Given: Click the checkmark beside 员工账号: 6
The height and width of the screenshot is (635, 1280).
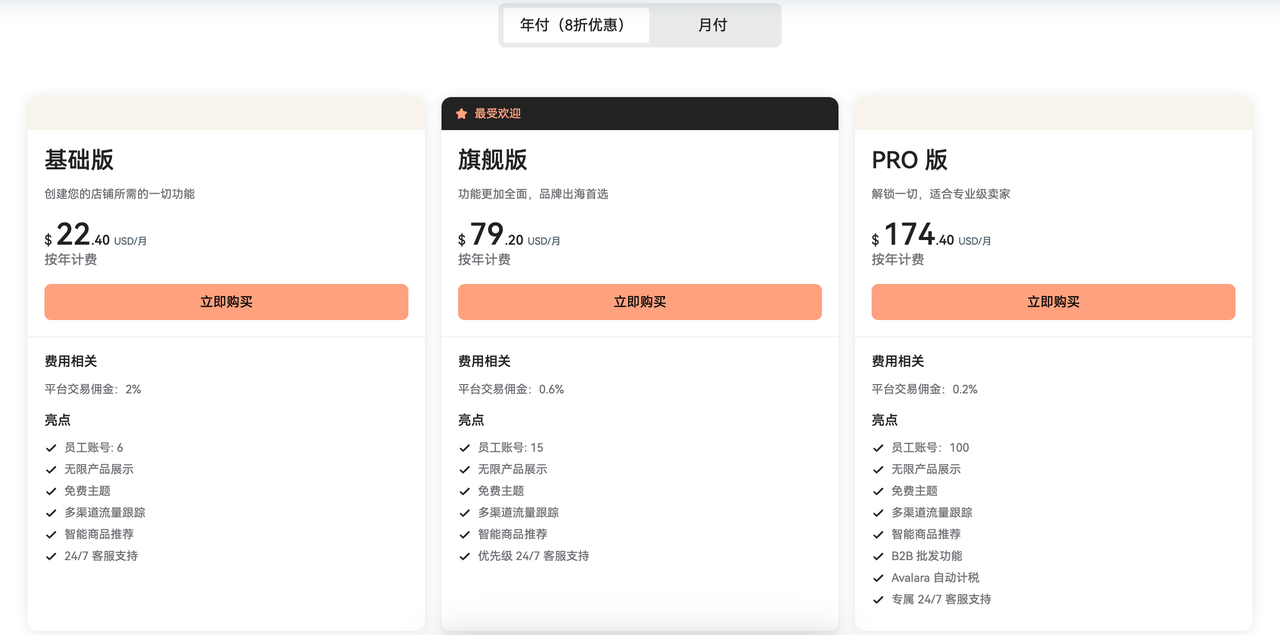Looking at the screenshot, I should (x=51, y=447).
